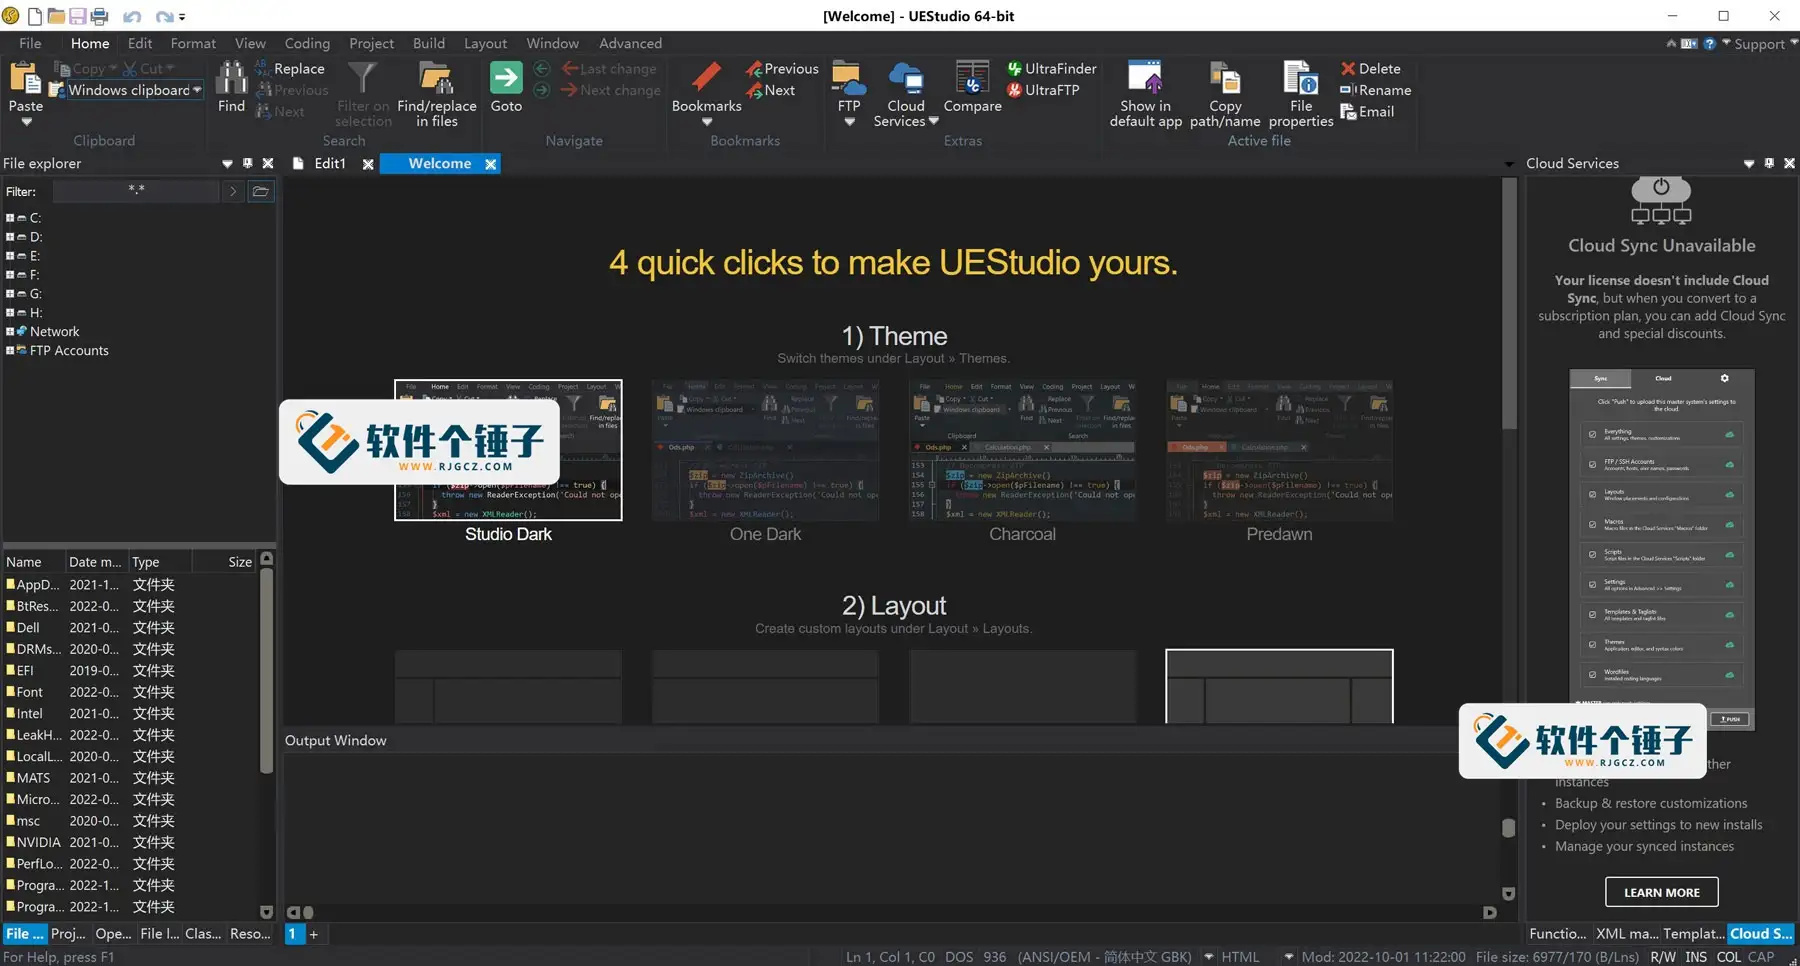The image size is (1800, 966).
Task: Apply filter with arrow button
Action: (232, 191)
